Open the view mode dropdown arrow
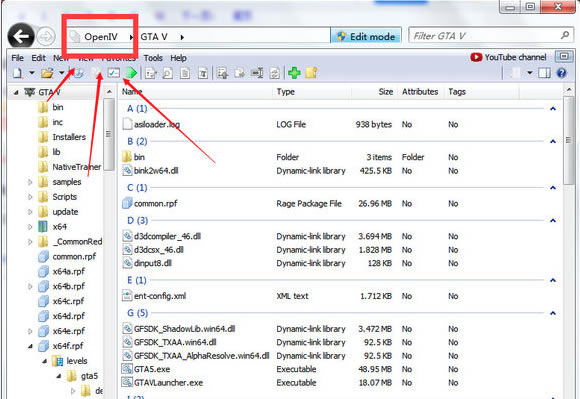The height and width of the screenshot is (399, 580). pos(530,73)
